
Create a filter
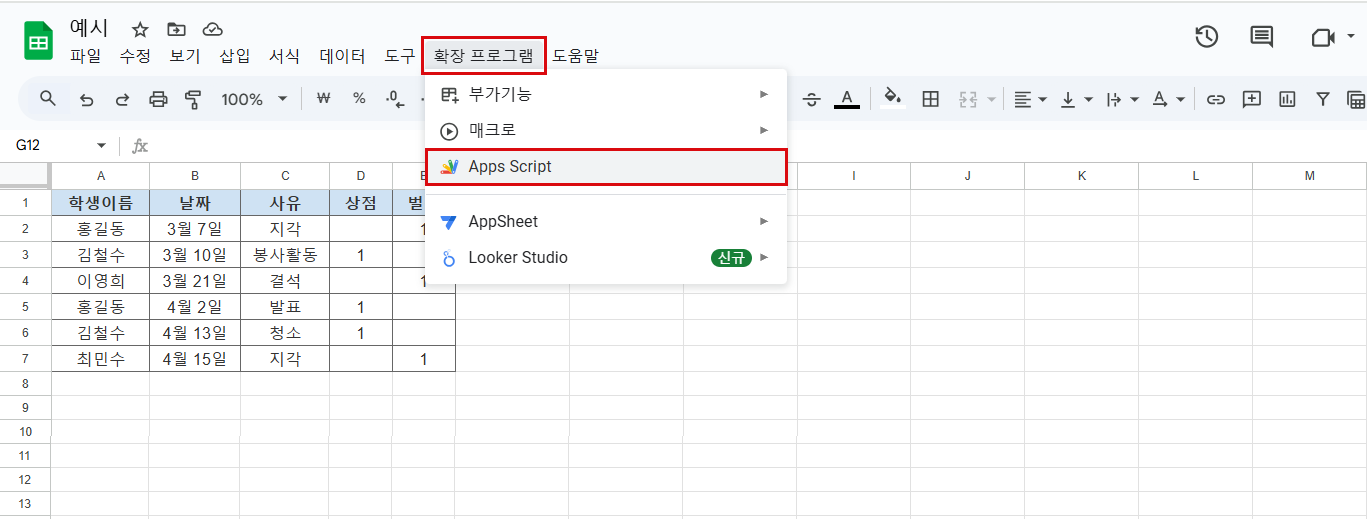click(1323, 99)
